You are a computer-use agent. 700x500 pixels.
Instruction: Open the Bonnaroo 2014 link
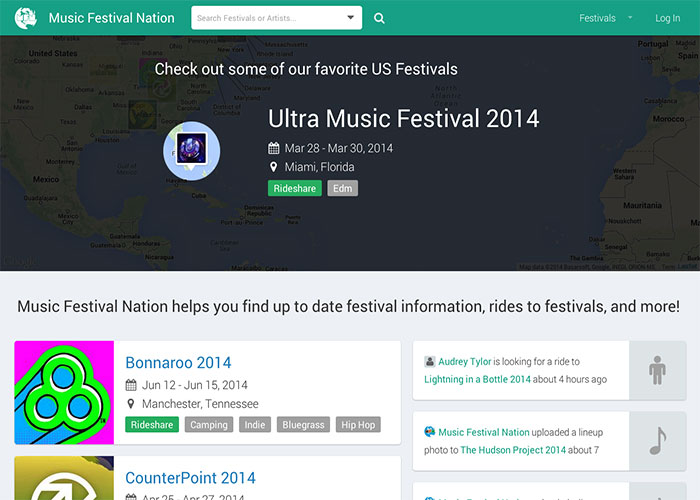point(178,363)
